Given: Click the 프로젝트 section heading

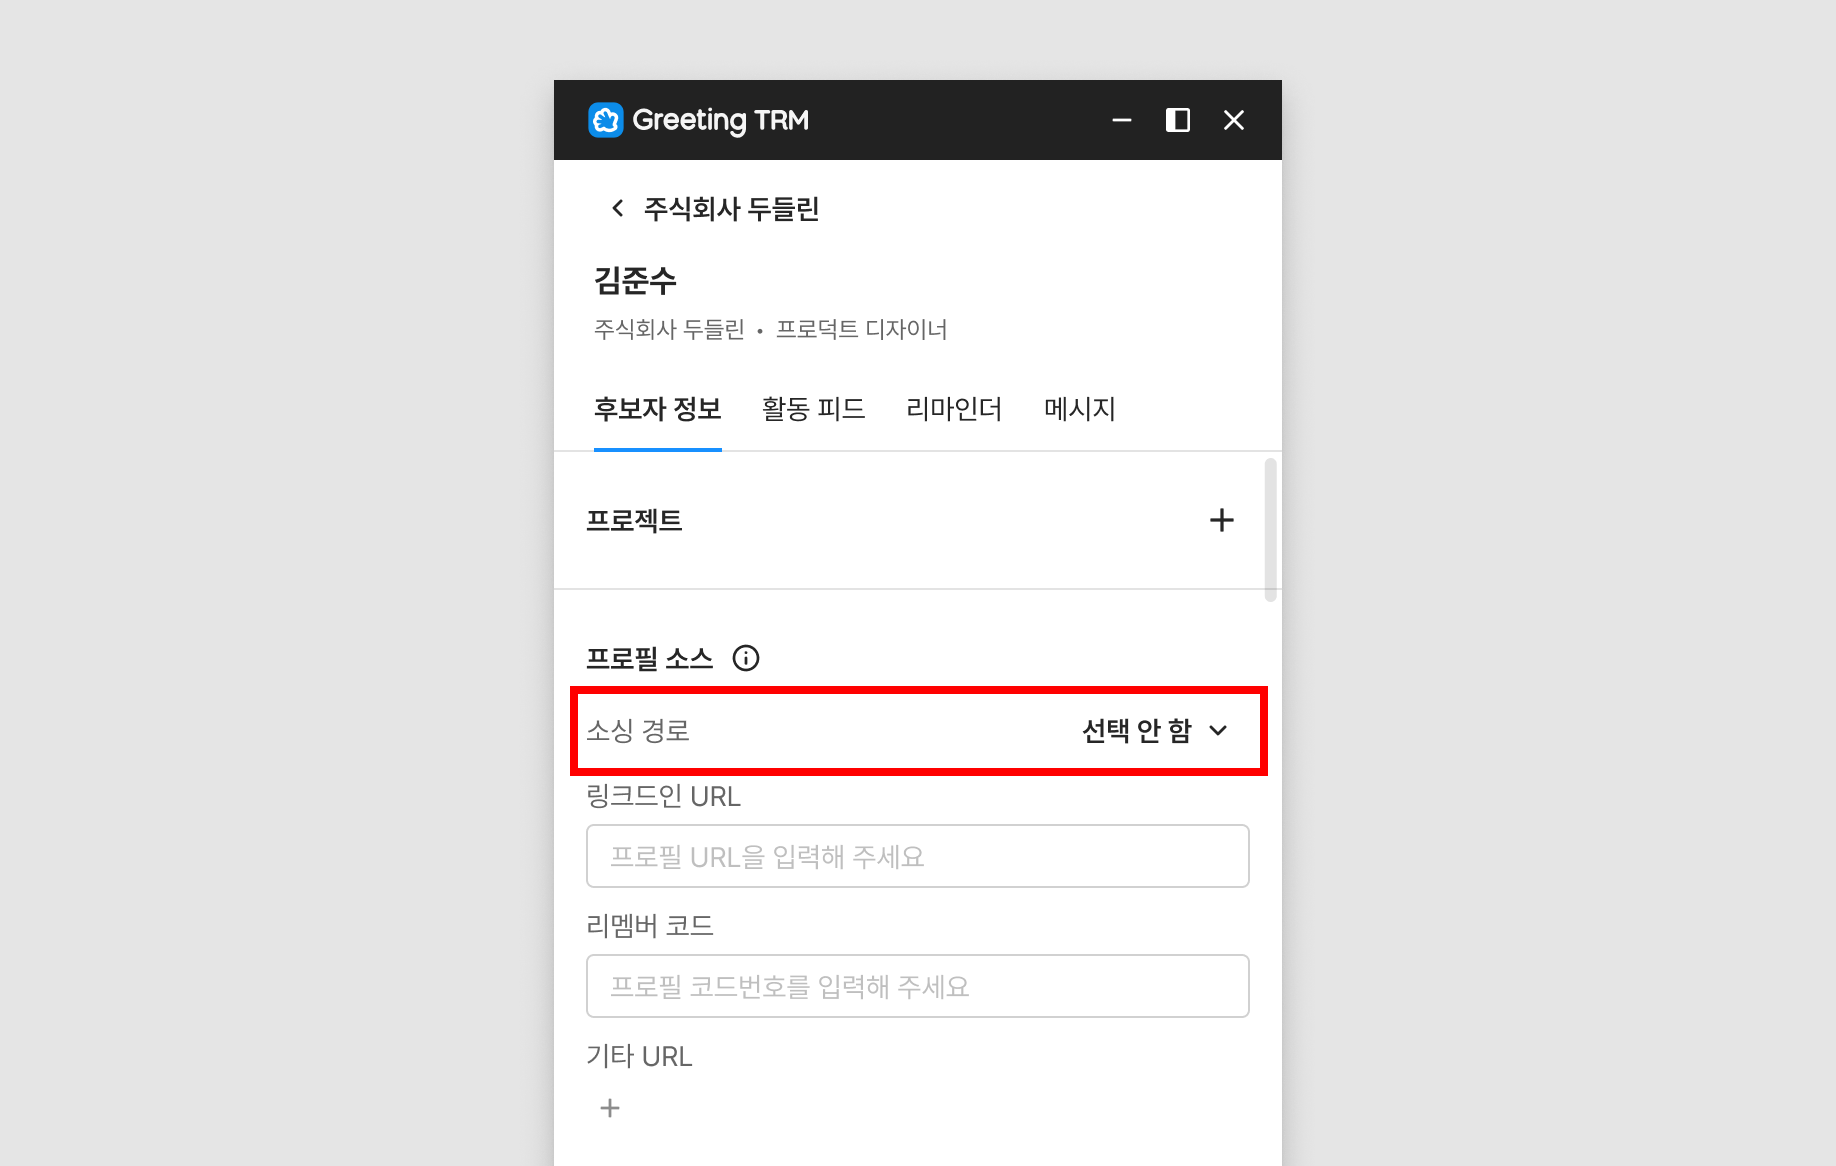Looking at the screenshot, I should click(x=634, y=520).
